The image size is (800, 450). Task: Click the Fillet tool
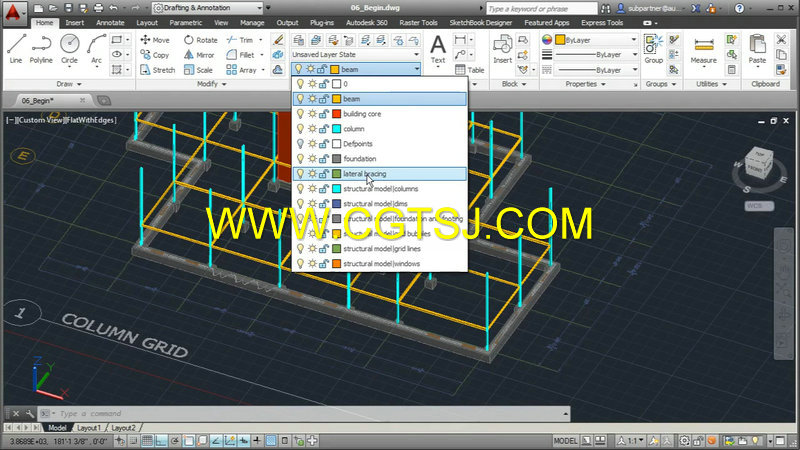click(241, 55)
